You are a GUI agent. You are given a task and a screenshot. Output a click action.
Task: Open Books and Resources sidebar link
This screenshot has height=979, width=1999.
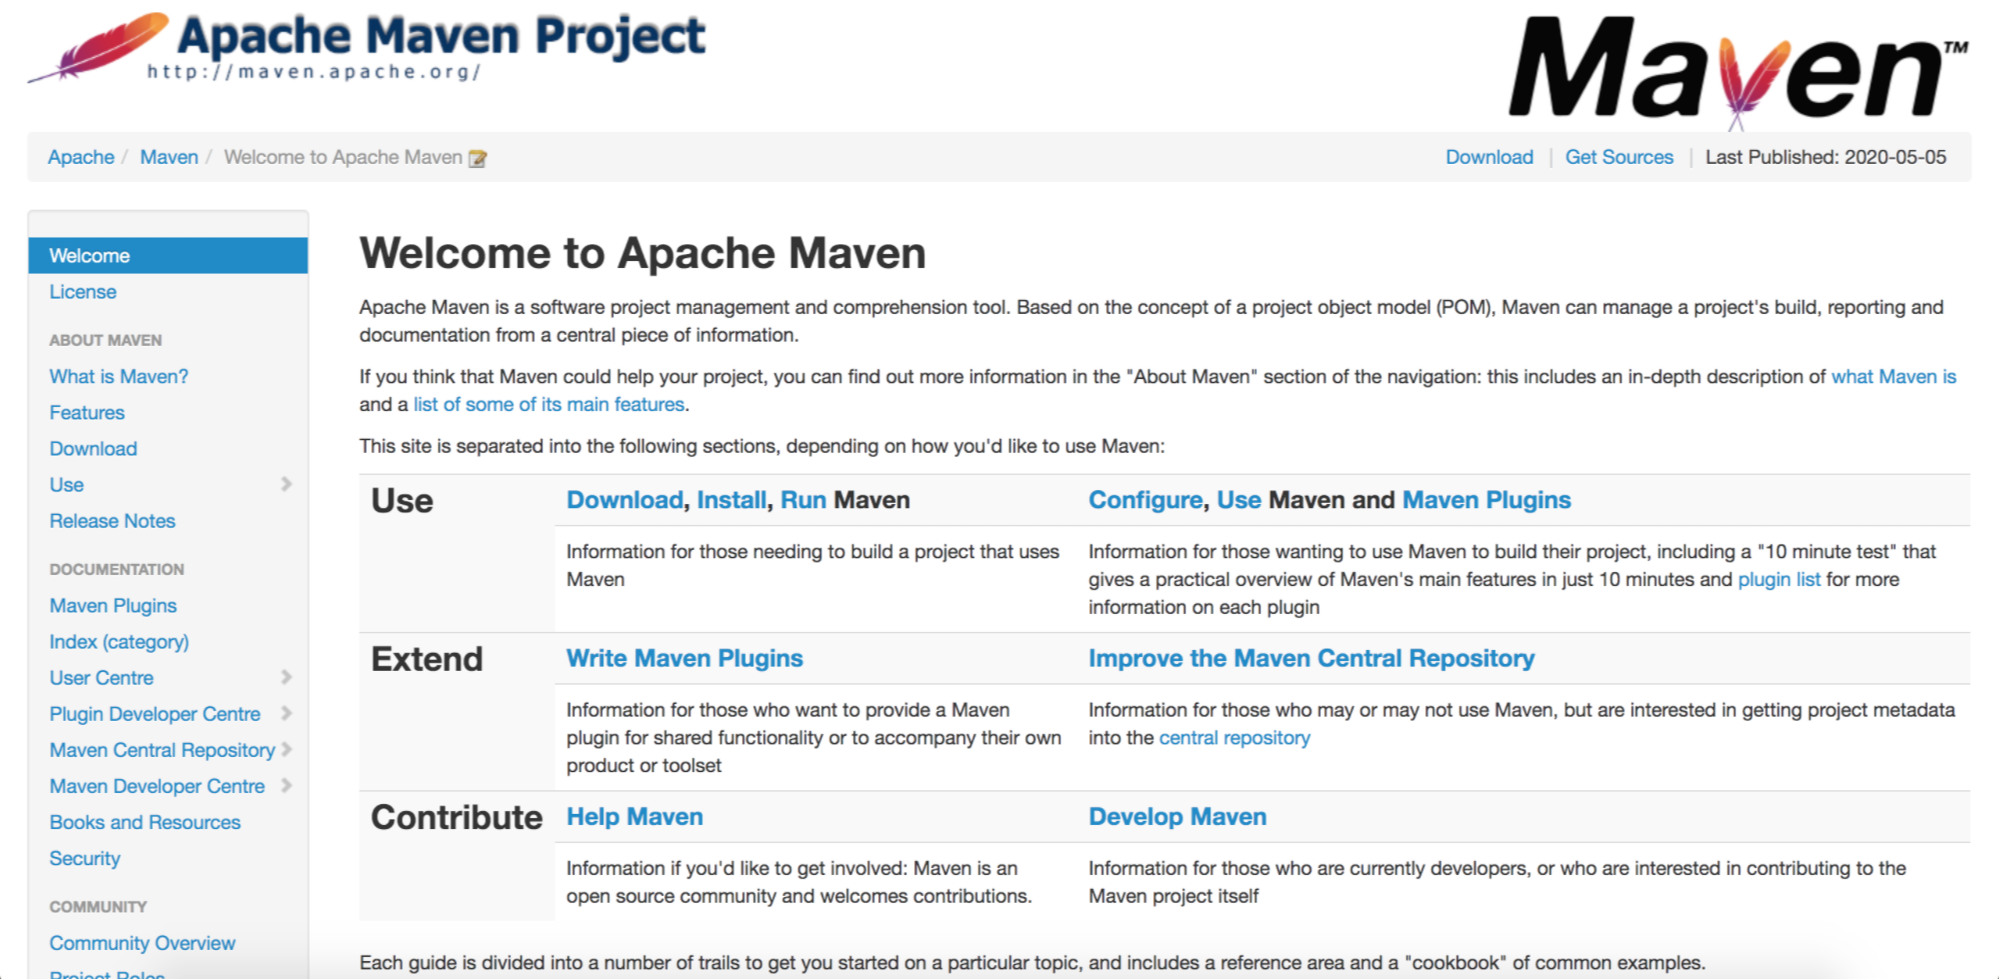click(x=145, y=822)
